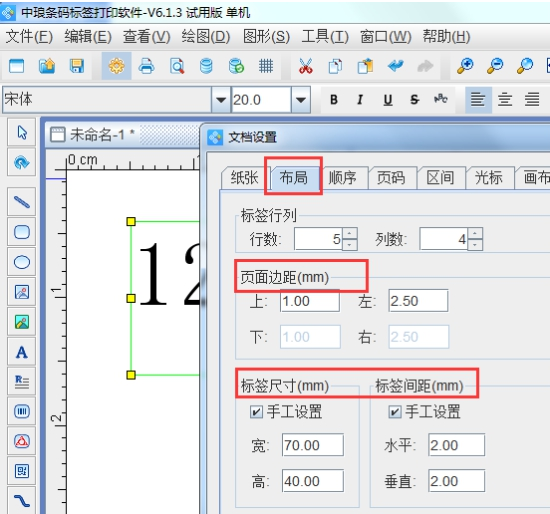The image size is (550, 514).
Task: Open the 工具(T) menu
Action: pos(325,36)
